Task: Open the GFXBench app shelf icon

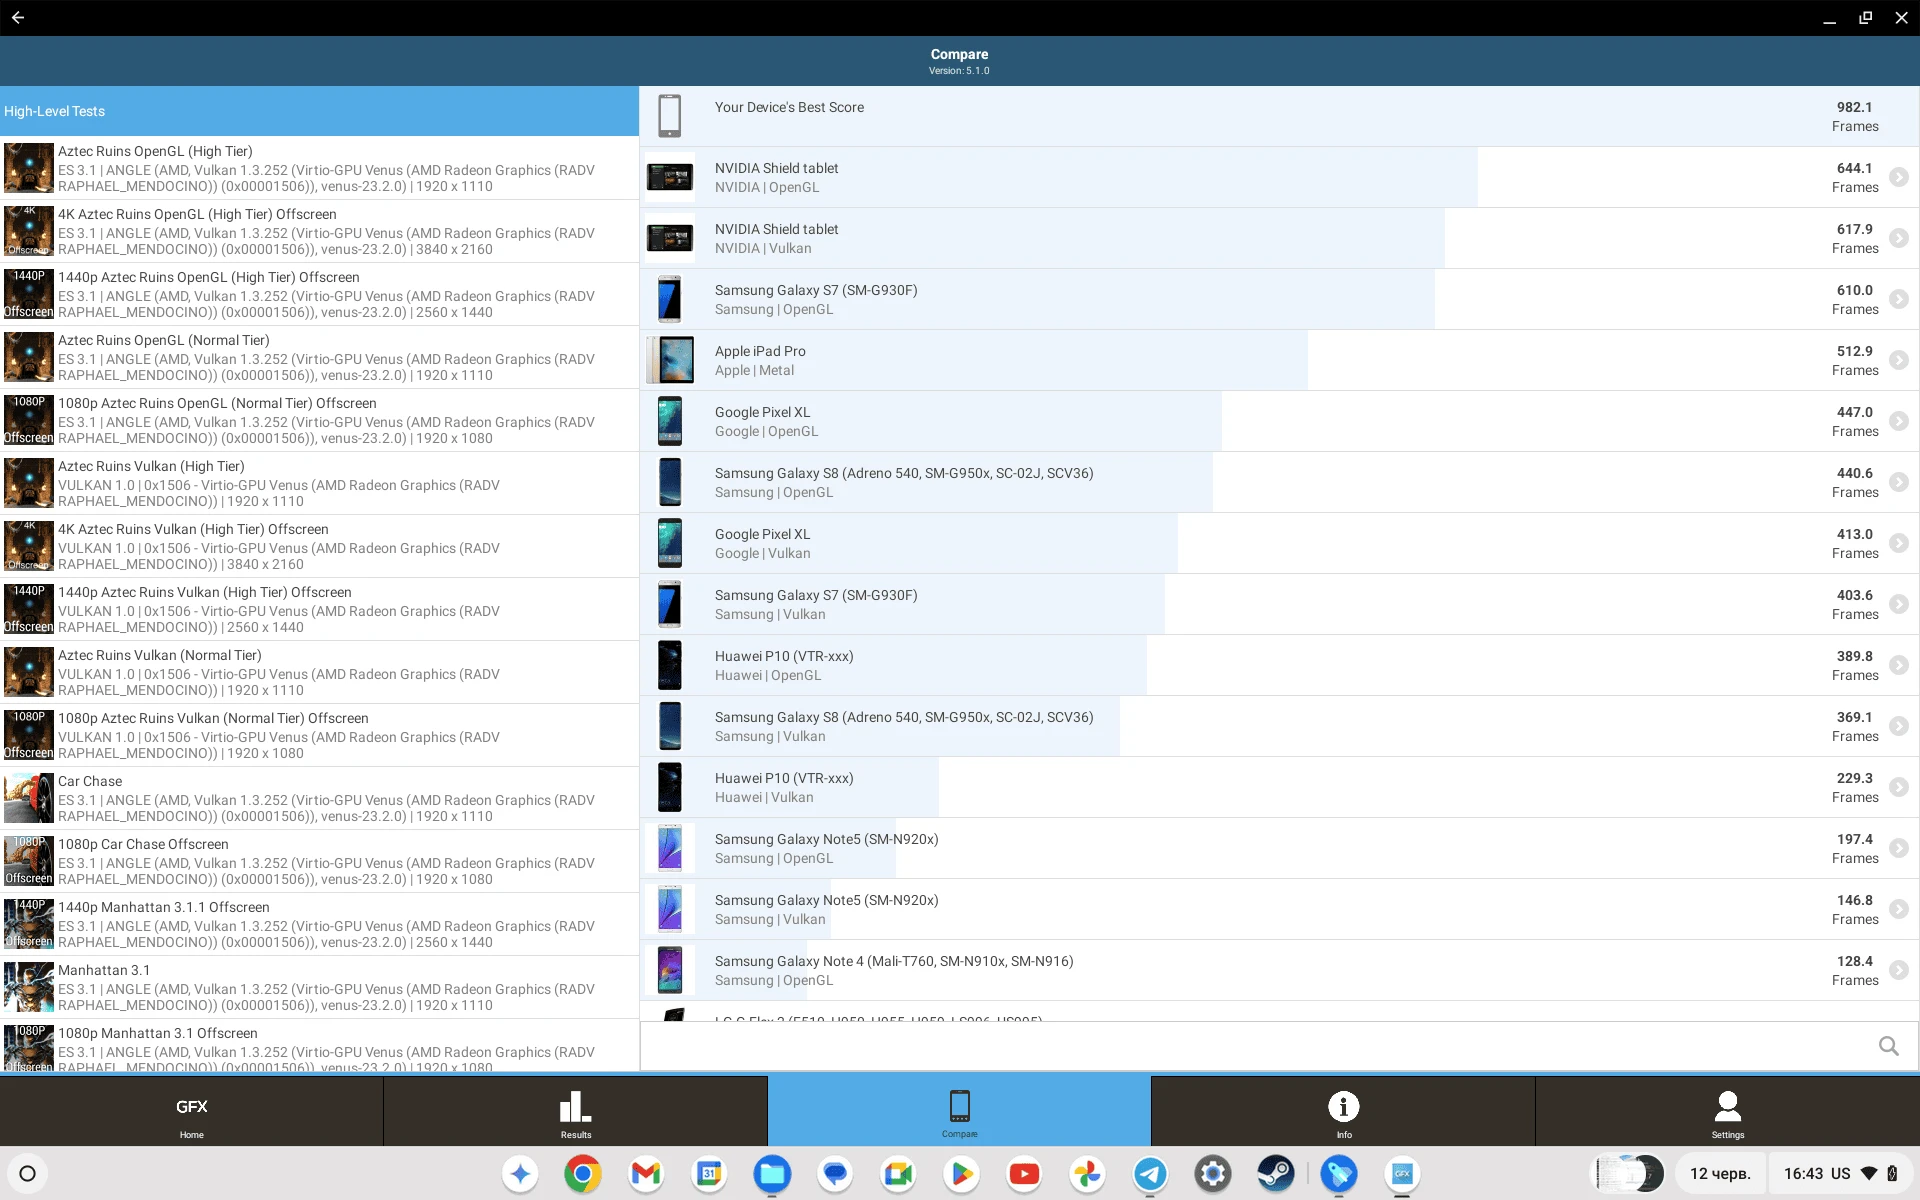Action: click(x=1402, y=1174)
